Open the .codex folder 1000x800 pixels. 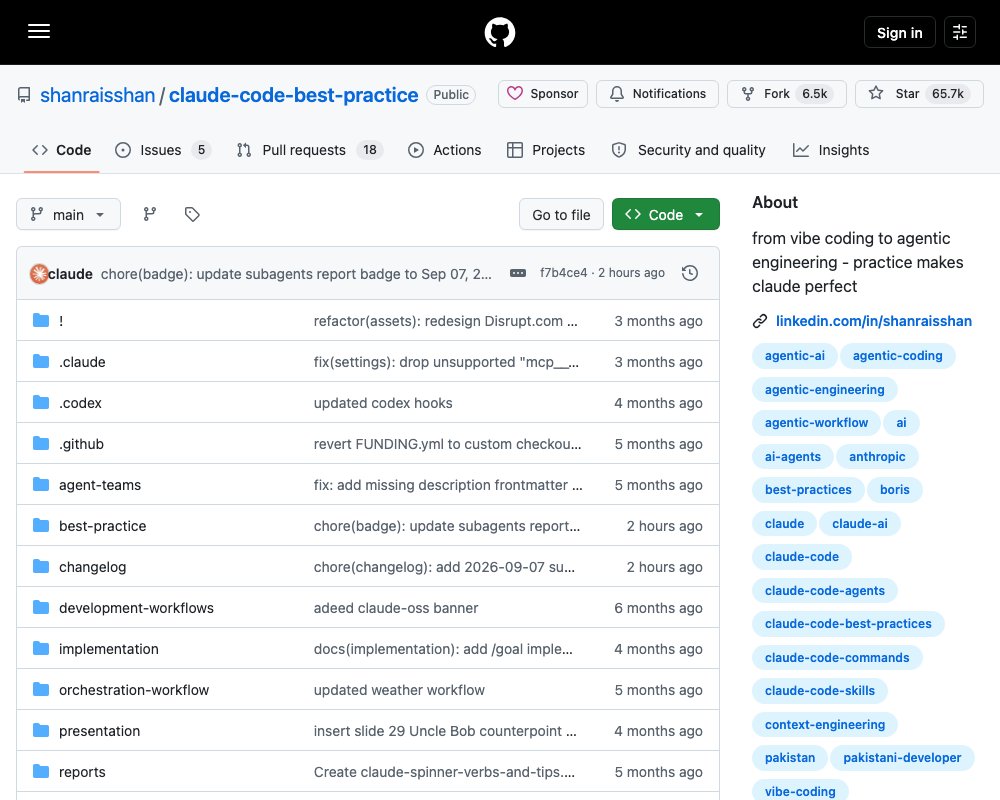[x=80, y=403]
